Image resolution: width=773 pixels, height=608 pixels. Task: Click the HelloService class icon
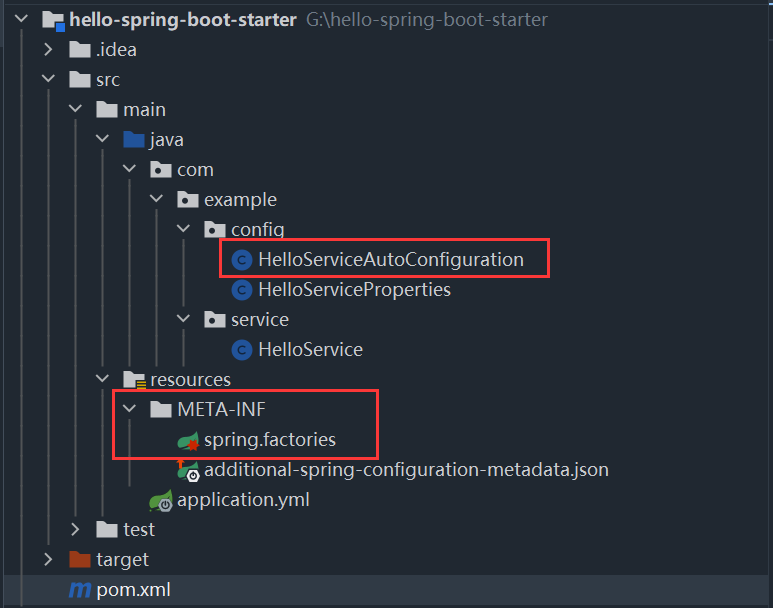tap(241, 350)
